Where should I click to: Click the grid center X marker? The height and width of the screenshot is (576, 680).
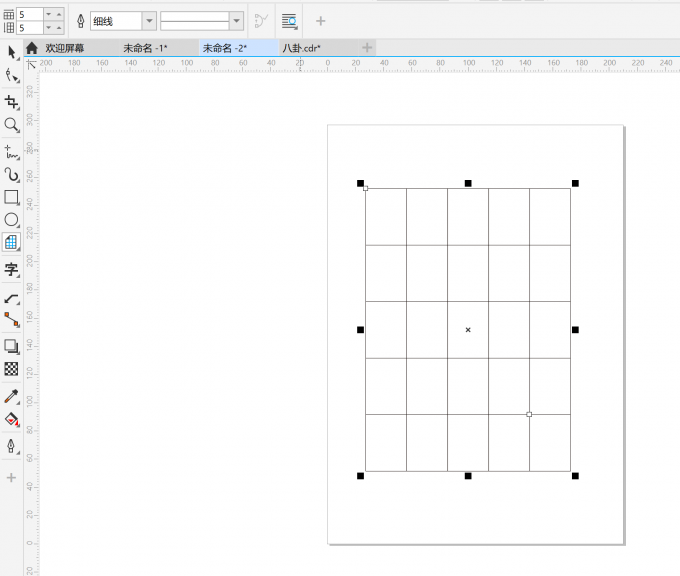pyautogui.click(x=468, y=330)
